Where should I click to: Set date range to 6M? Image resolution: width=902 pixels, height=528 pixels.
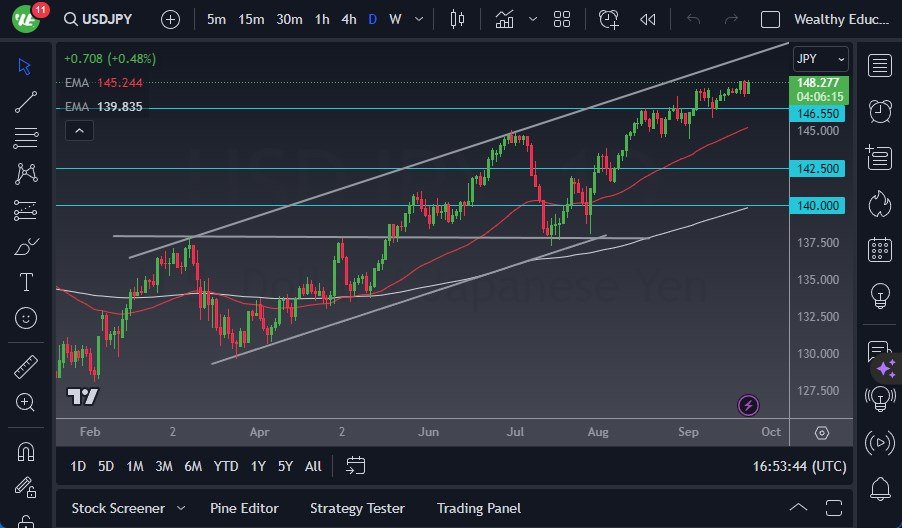click(x=193, y=466)
